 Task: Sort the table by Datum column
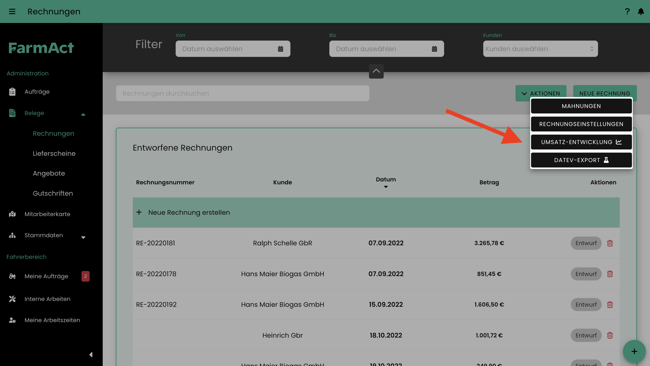386,182
